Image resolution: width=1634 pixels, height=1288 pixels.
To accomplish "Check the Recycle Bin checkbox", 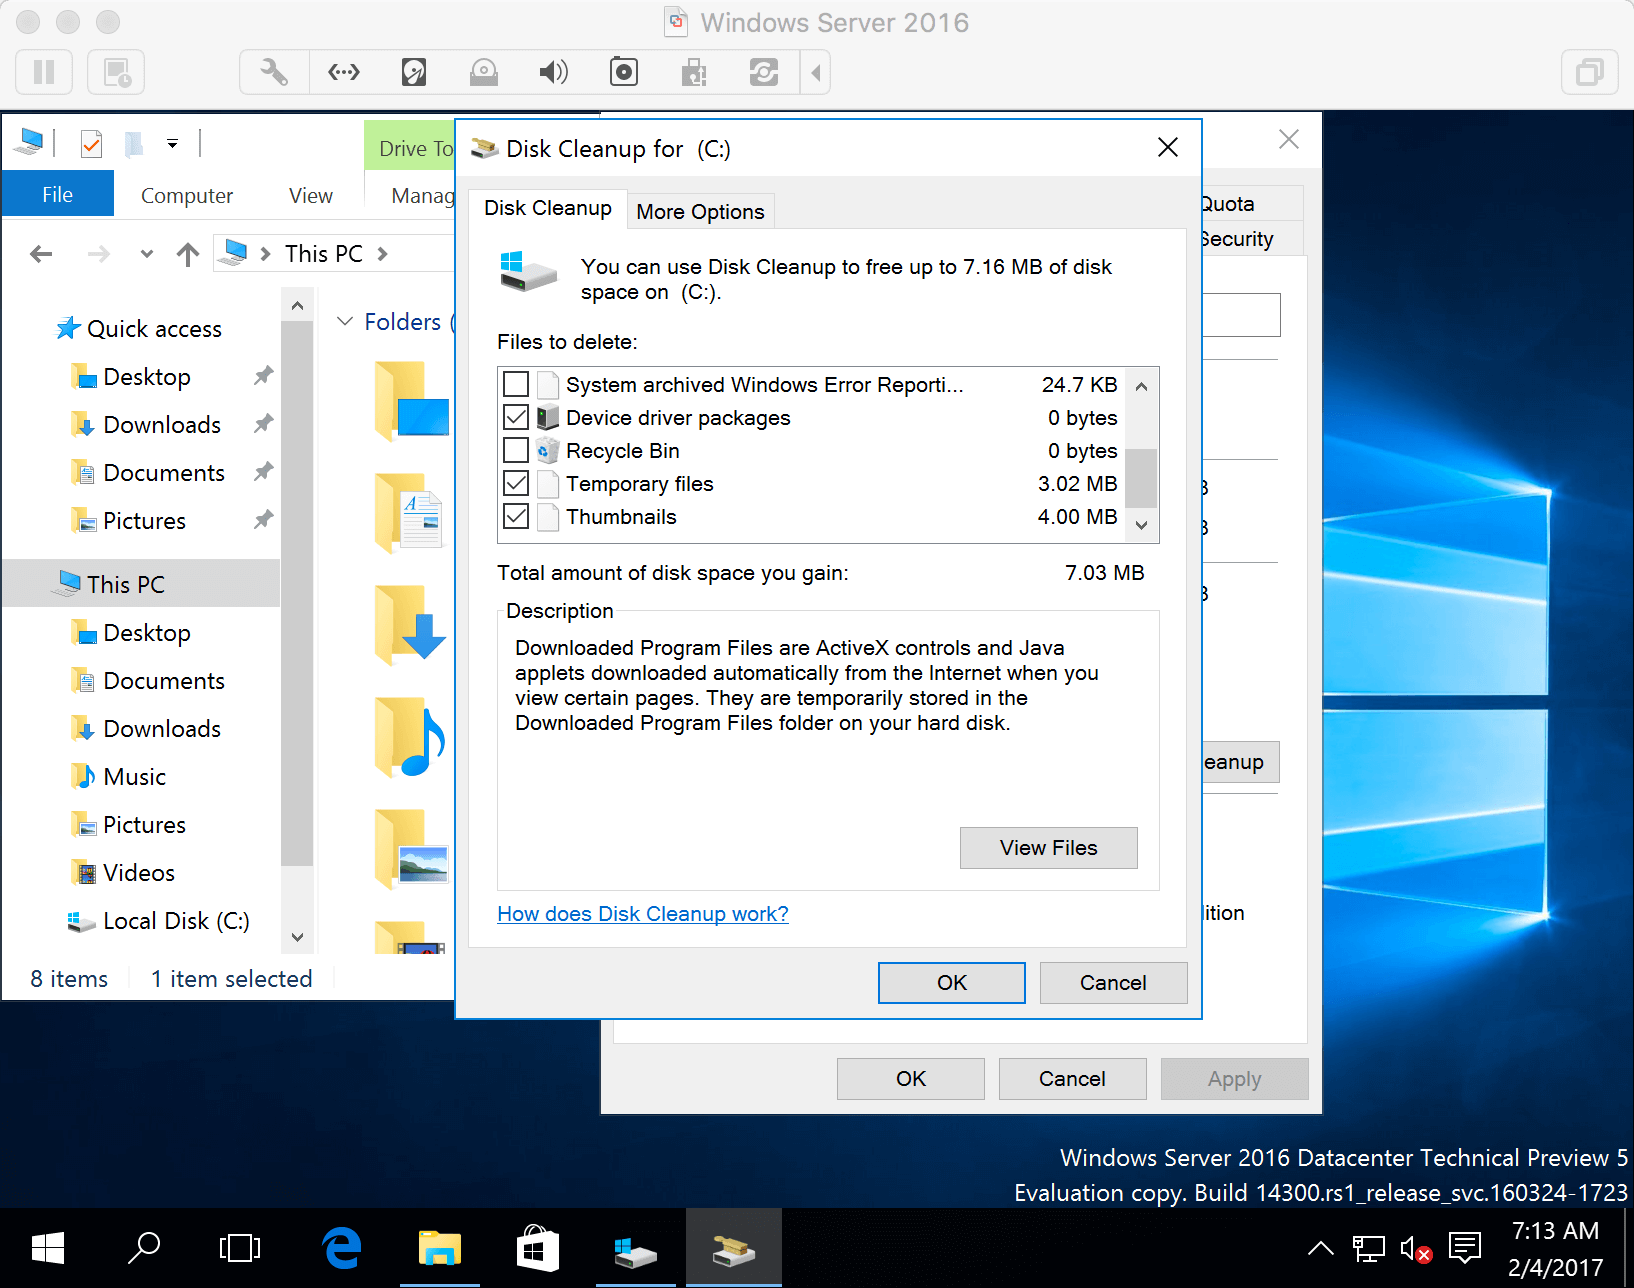I will tap(516, 450).
